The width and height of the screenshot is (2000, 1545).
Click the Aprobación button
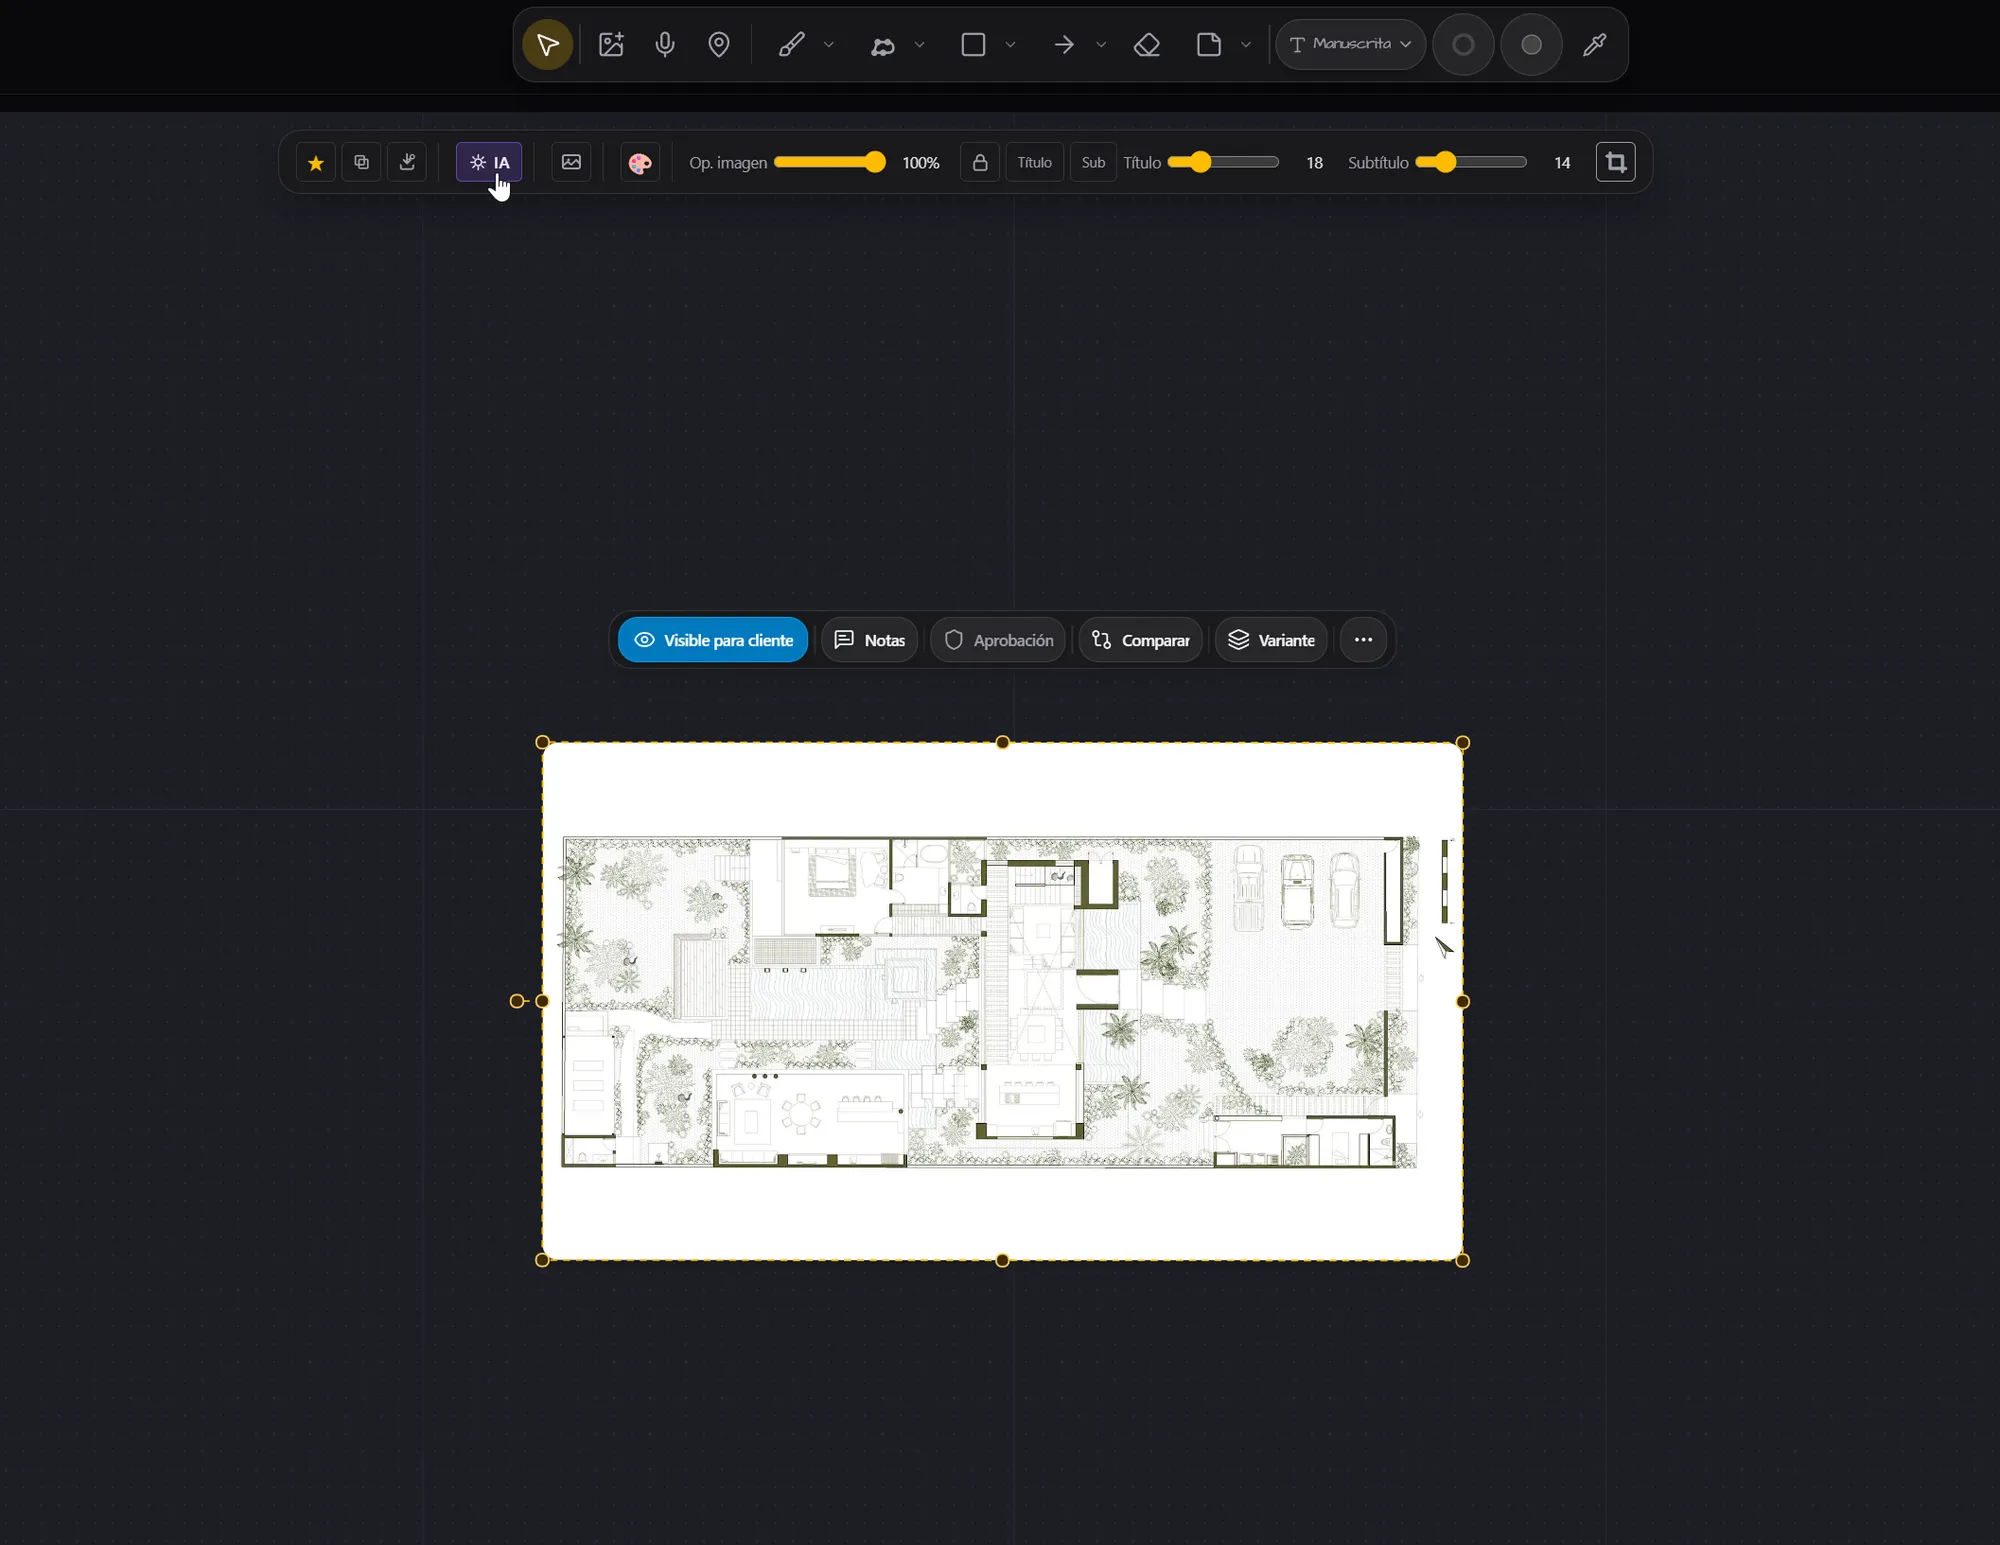click(x=998, y=640)
